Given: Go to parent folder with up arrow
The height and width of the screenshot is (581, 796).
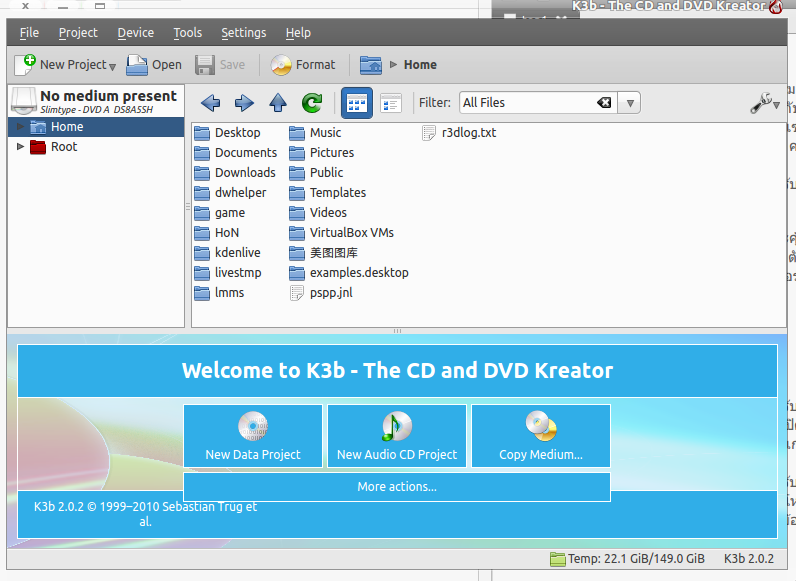Looking at the screenshot, I should coord(278,103).
